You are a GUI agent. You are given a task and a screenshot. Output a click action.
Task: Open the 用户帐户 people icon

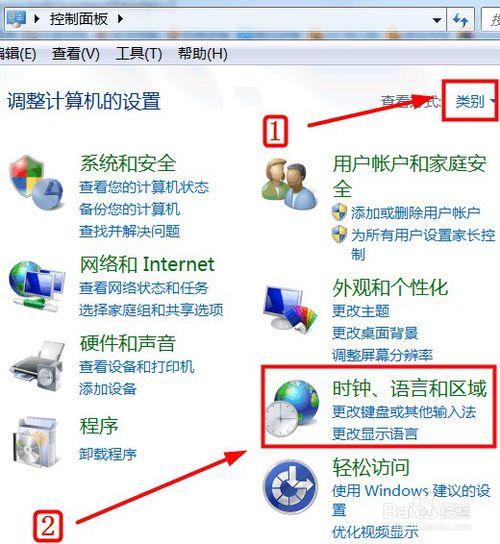[x=289, y=184]
